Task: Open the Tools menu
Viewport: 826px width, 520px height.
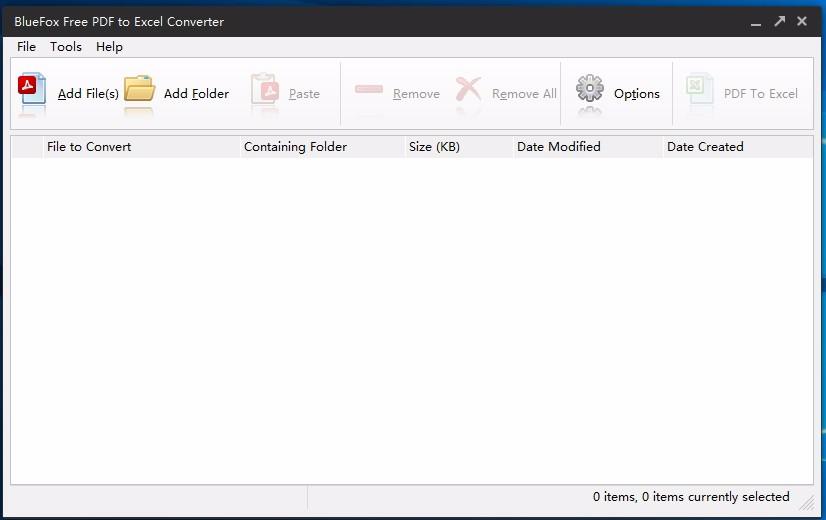Action: (66, 47)
